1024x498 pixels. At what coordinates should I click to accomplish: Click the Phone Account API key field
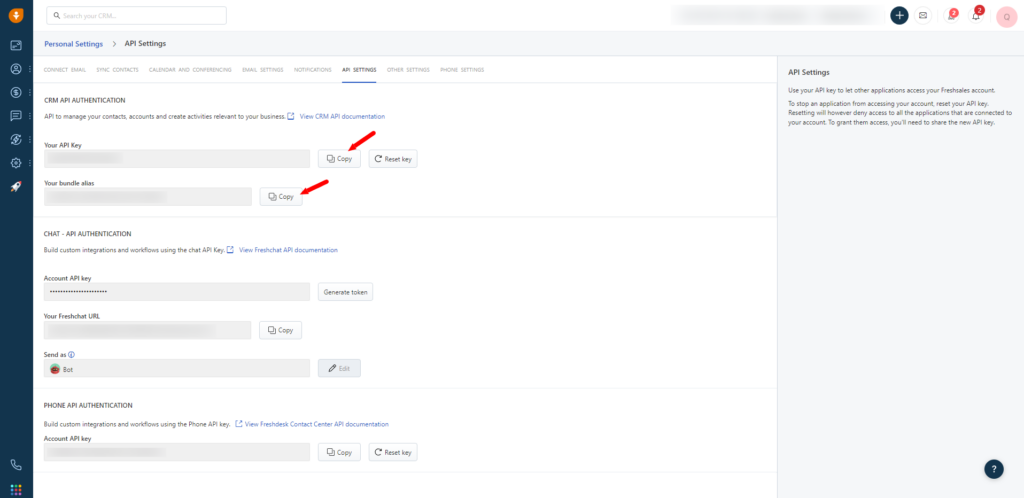(x=176, y=452)
